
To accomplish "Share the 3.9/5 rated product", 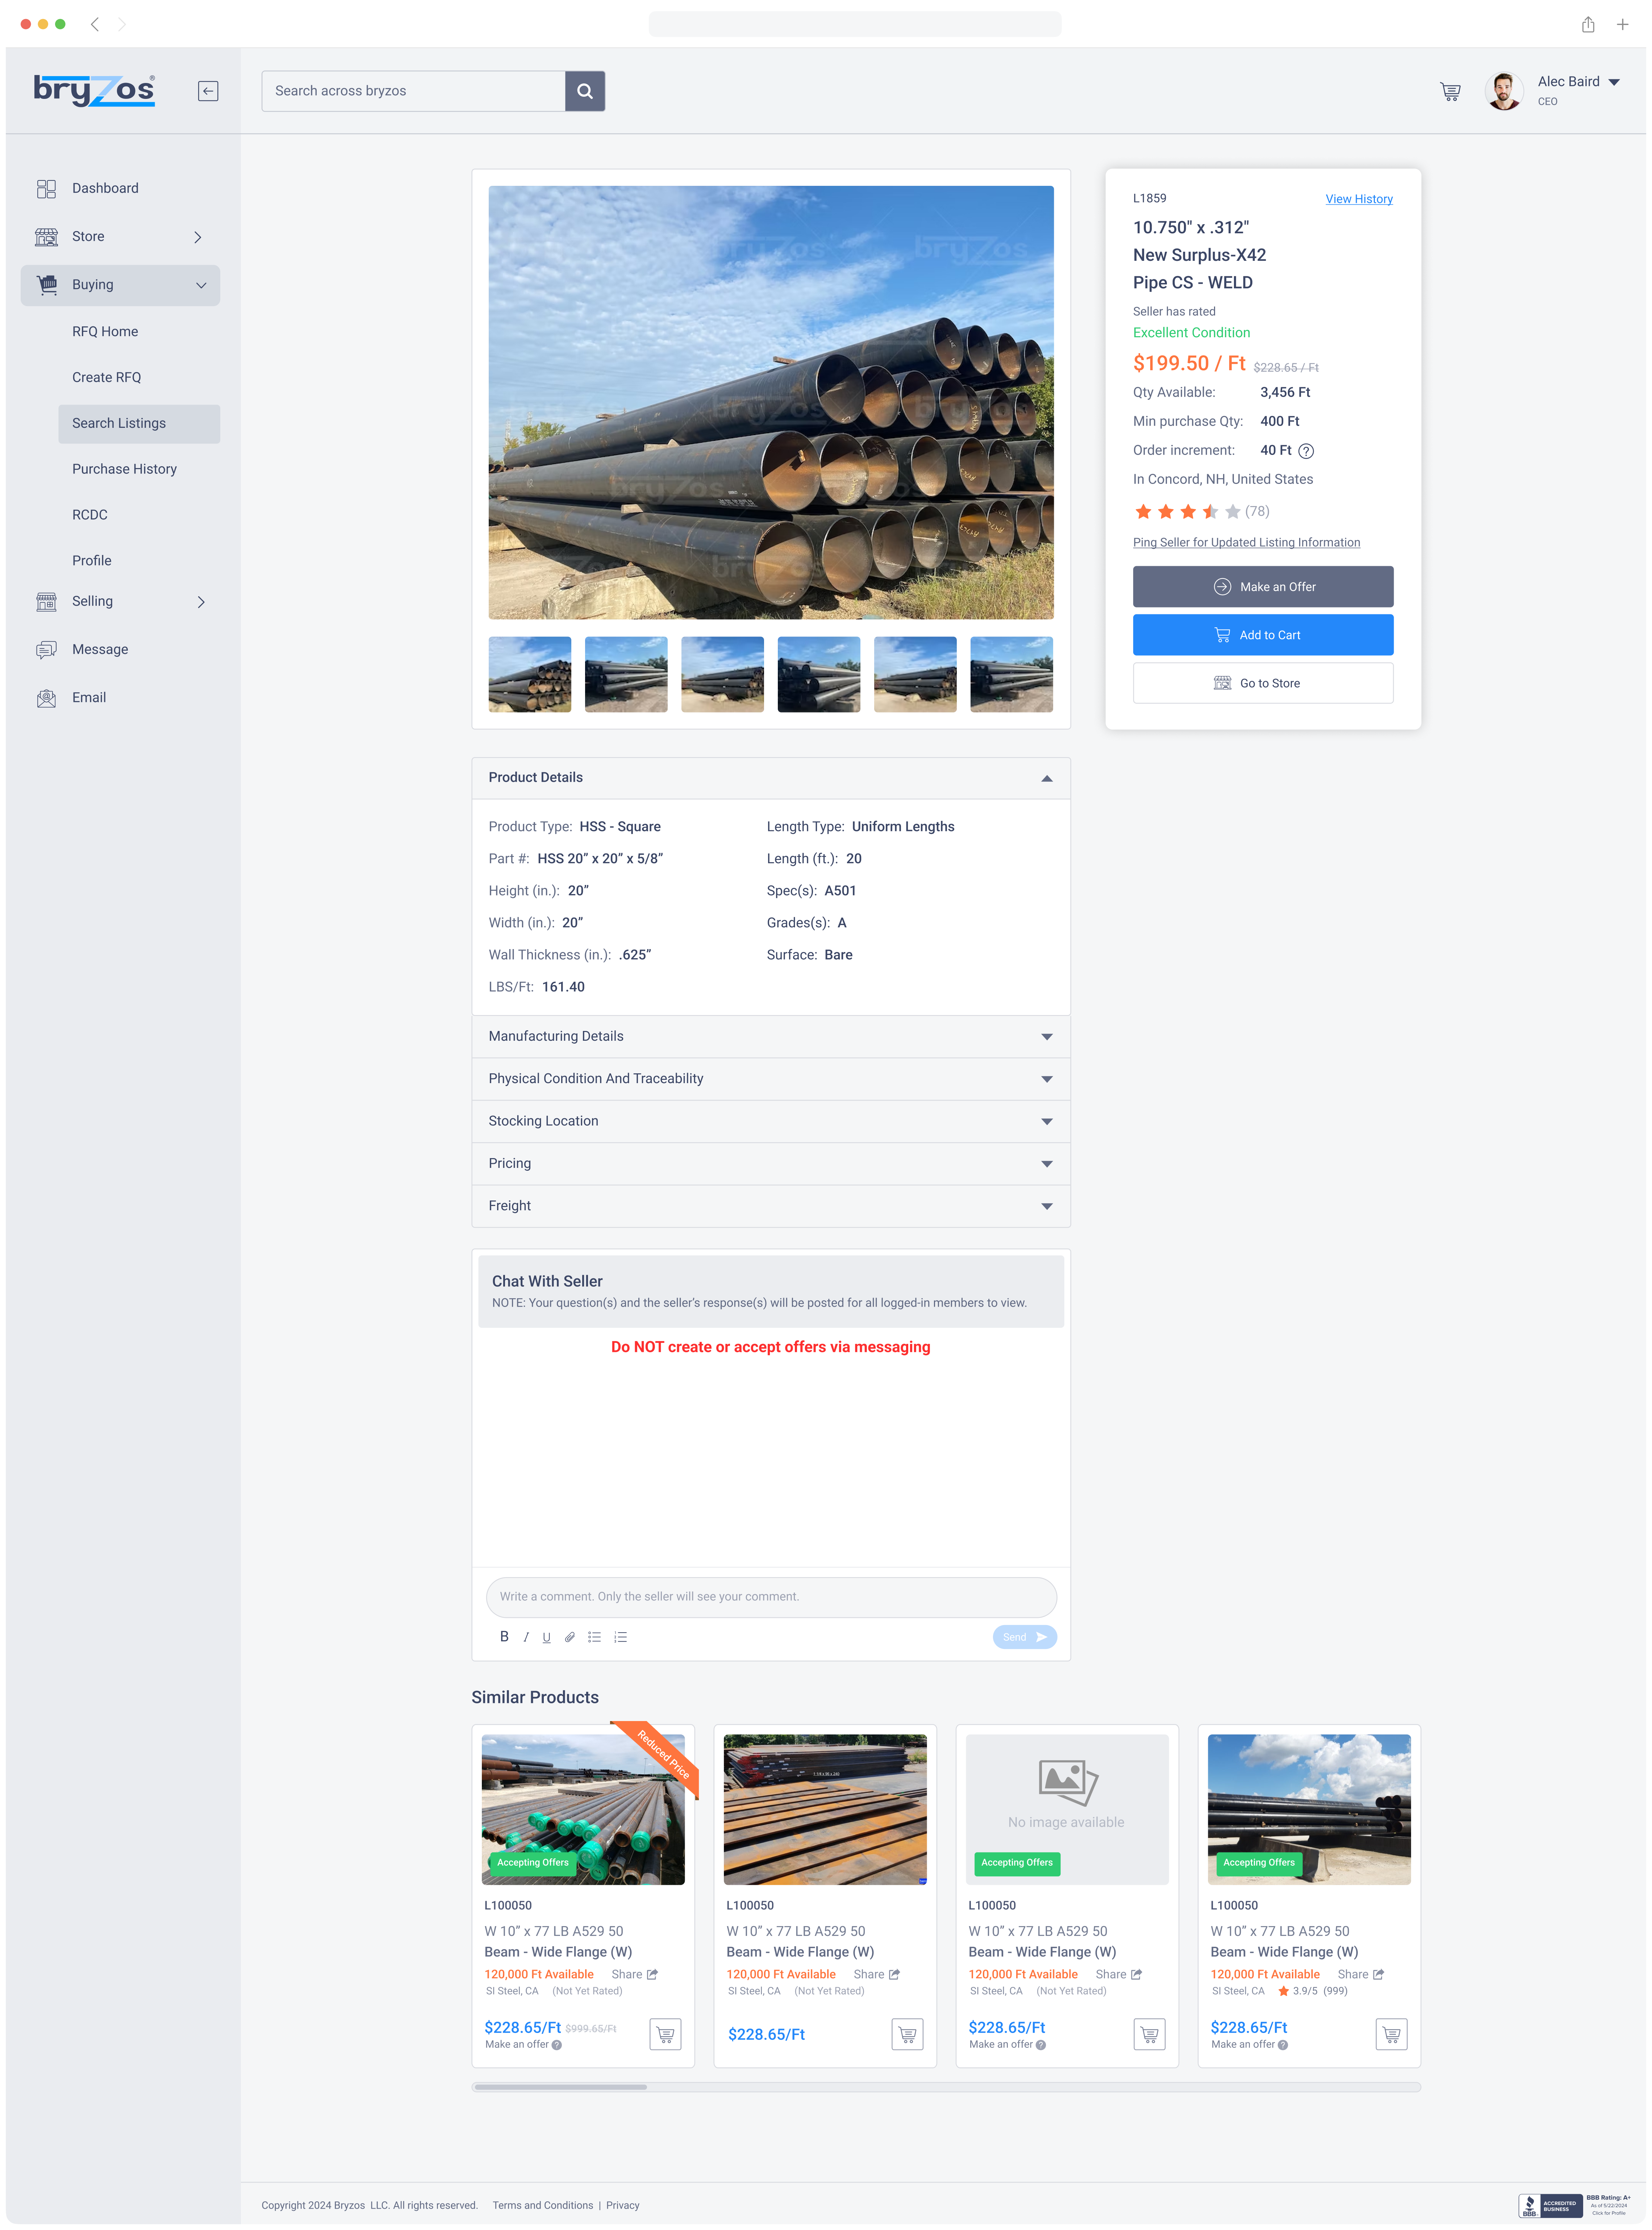I will [x=1361, y=1975].
